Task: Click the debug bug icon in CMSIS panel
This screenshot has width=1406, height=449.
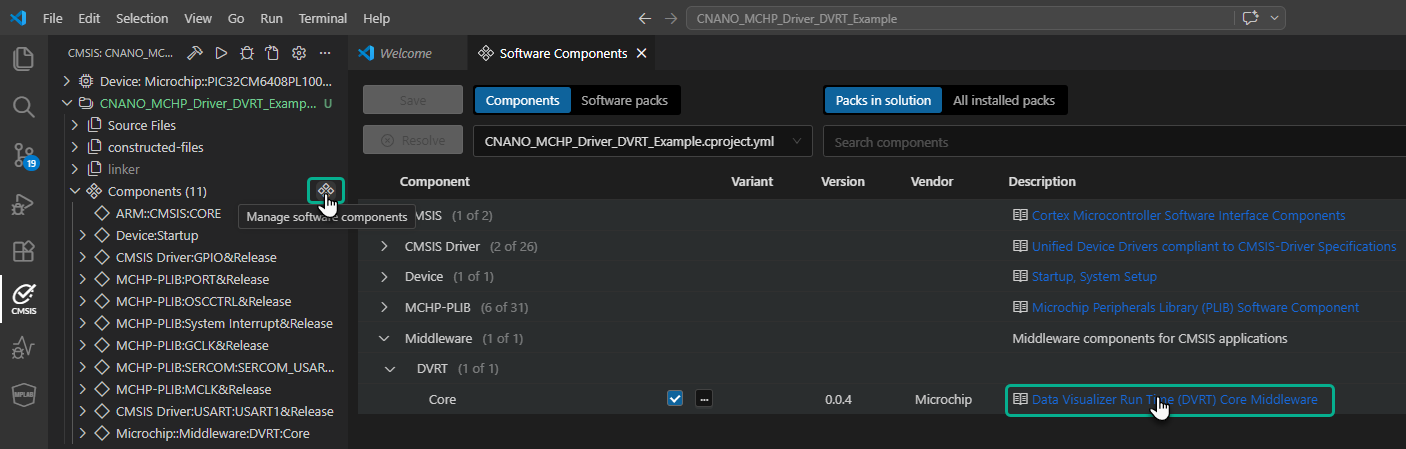Action: pyautogui.click(x=247, y=53)
